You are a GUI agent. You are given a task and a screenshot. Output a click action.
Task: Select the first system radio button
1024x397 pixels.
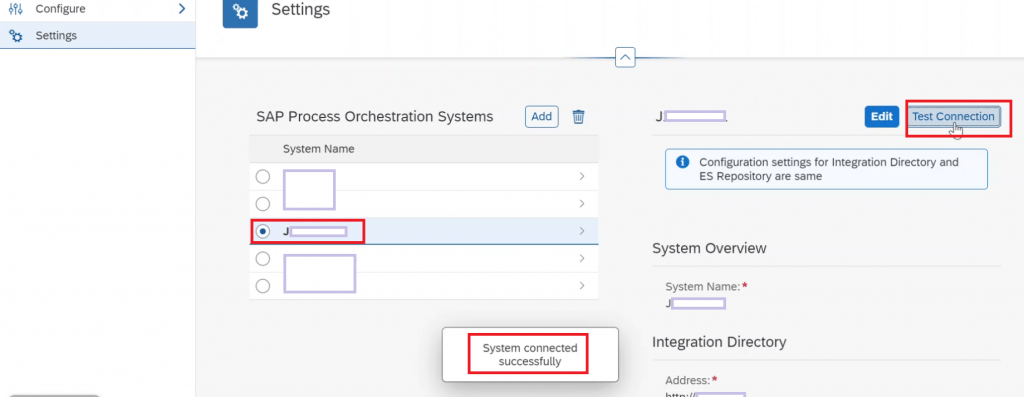(263, 177)
